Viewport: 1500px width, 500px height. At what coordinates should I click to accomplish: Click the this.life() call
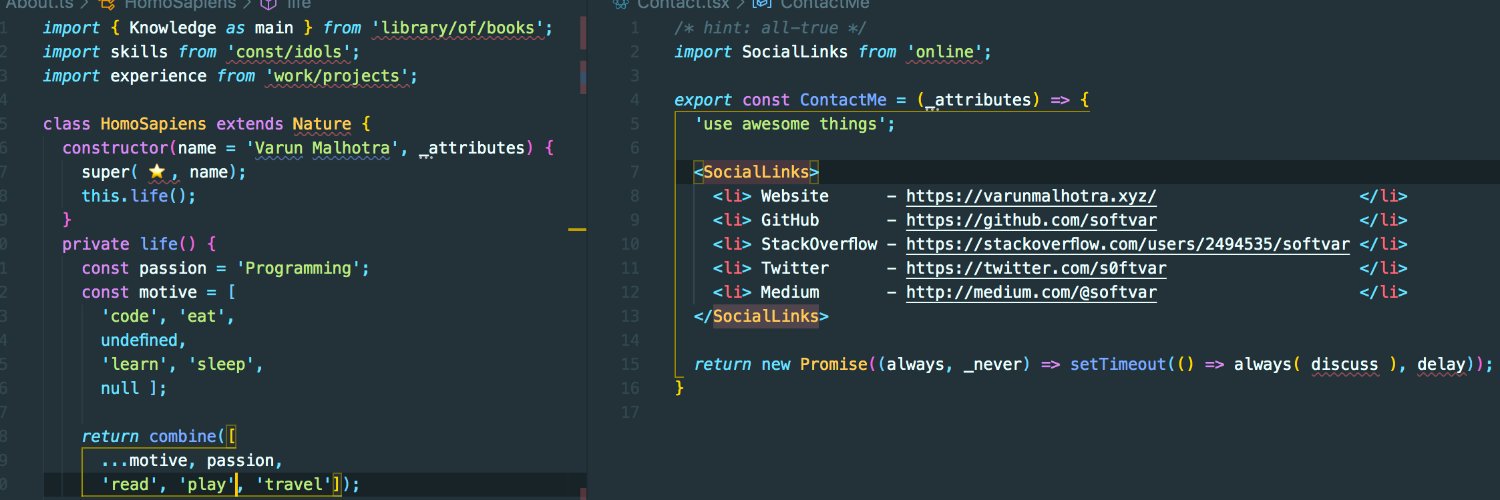click(x=139, y=196)
